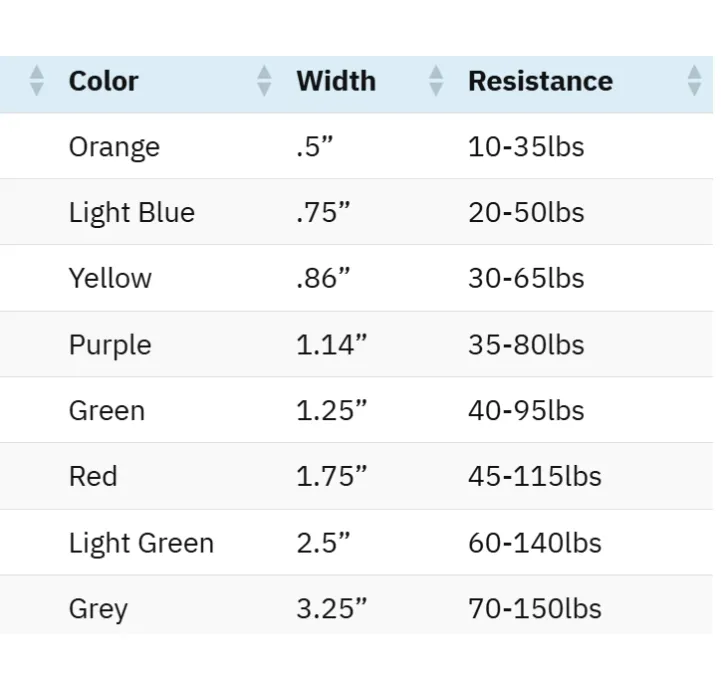Screen dimensions: 728x683
Task: Click the Grey band 3.25" width
Action: tap(332, 609)
